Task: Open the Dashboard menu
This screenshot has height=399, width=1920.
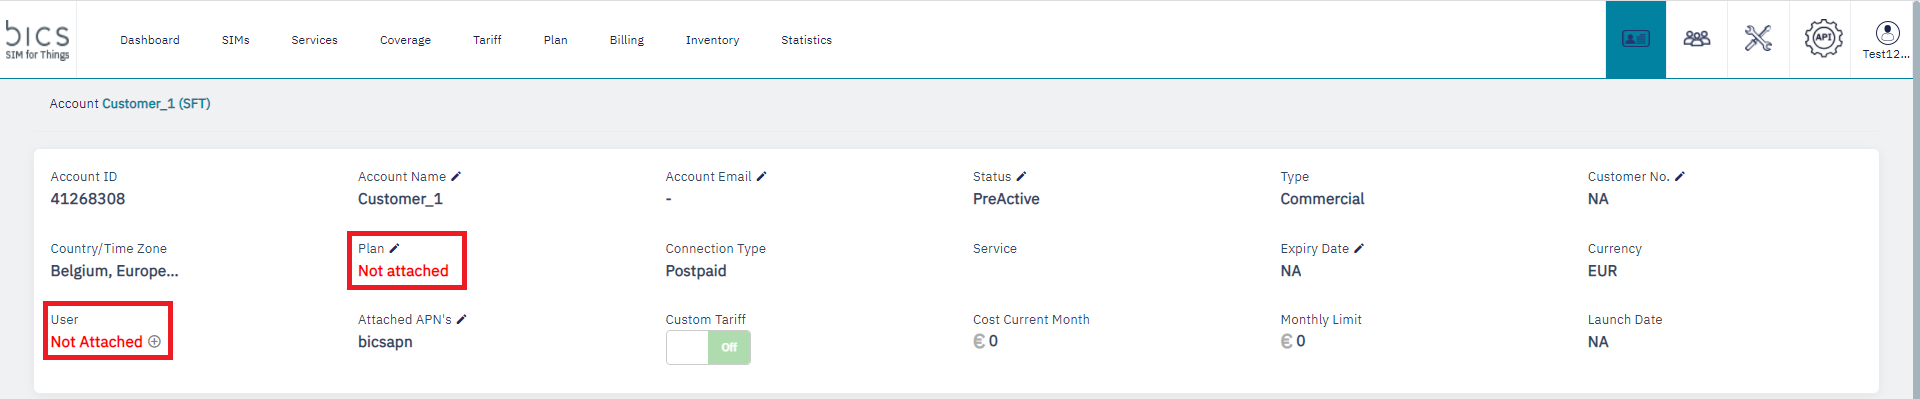Action: [150, 40]
